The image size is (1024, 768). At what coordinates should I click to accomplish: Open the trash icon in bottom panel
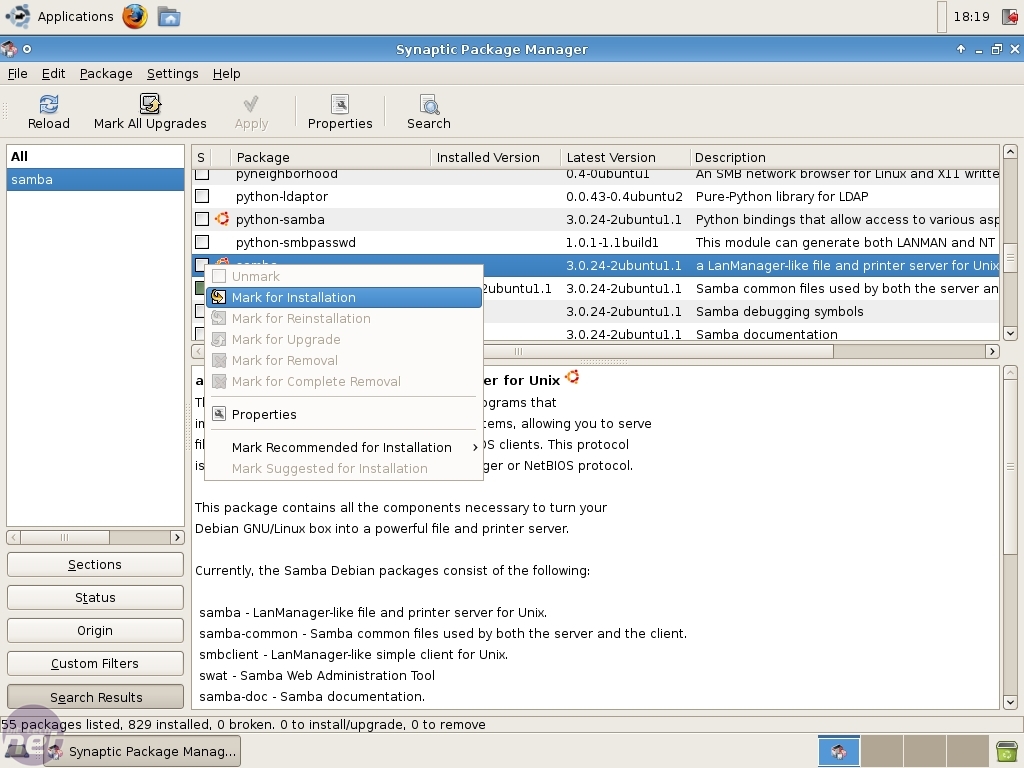(1006, 750)
